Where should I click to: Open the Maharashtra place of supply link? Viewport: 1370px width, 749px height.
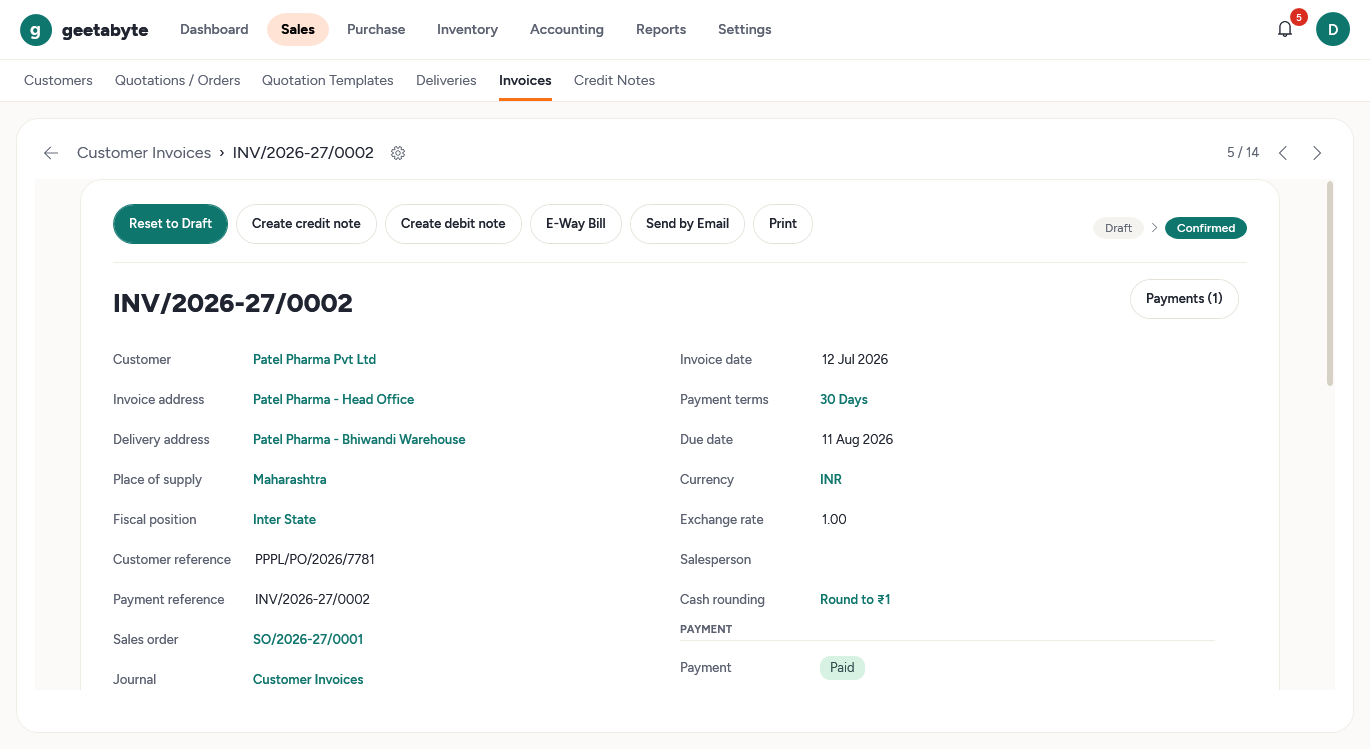point(289,480)
